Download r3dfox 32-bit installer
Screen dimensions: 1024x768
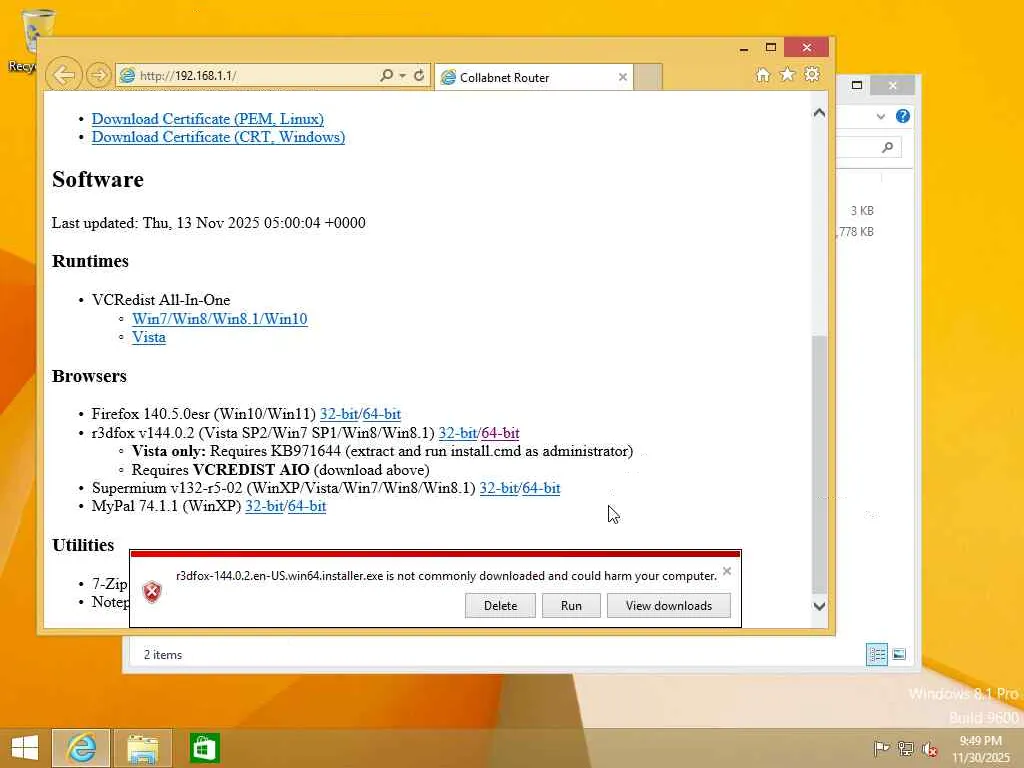(x=458, y=432)
